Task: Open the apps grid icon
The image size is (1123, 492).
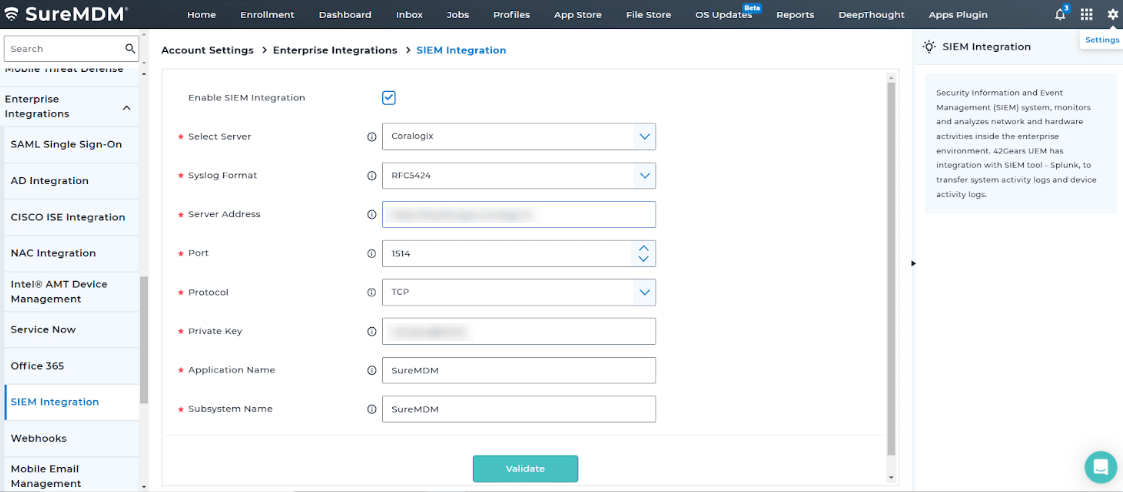Action: point(1086,14)
